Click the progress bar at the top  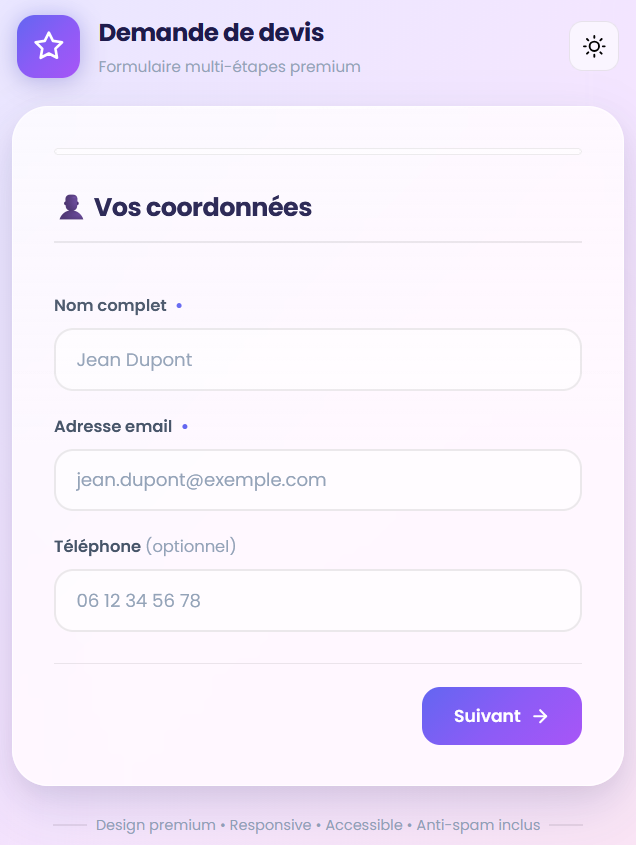(318, 152)
